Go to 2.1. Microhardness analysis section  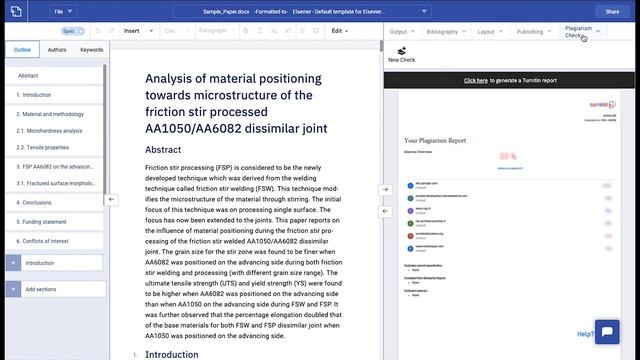54,131
